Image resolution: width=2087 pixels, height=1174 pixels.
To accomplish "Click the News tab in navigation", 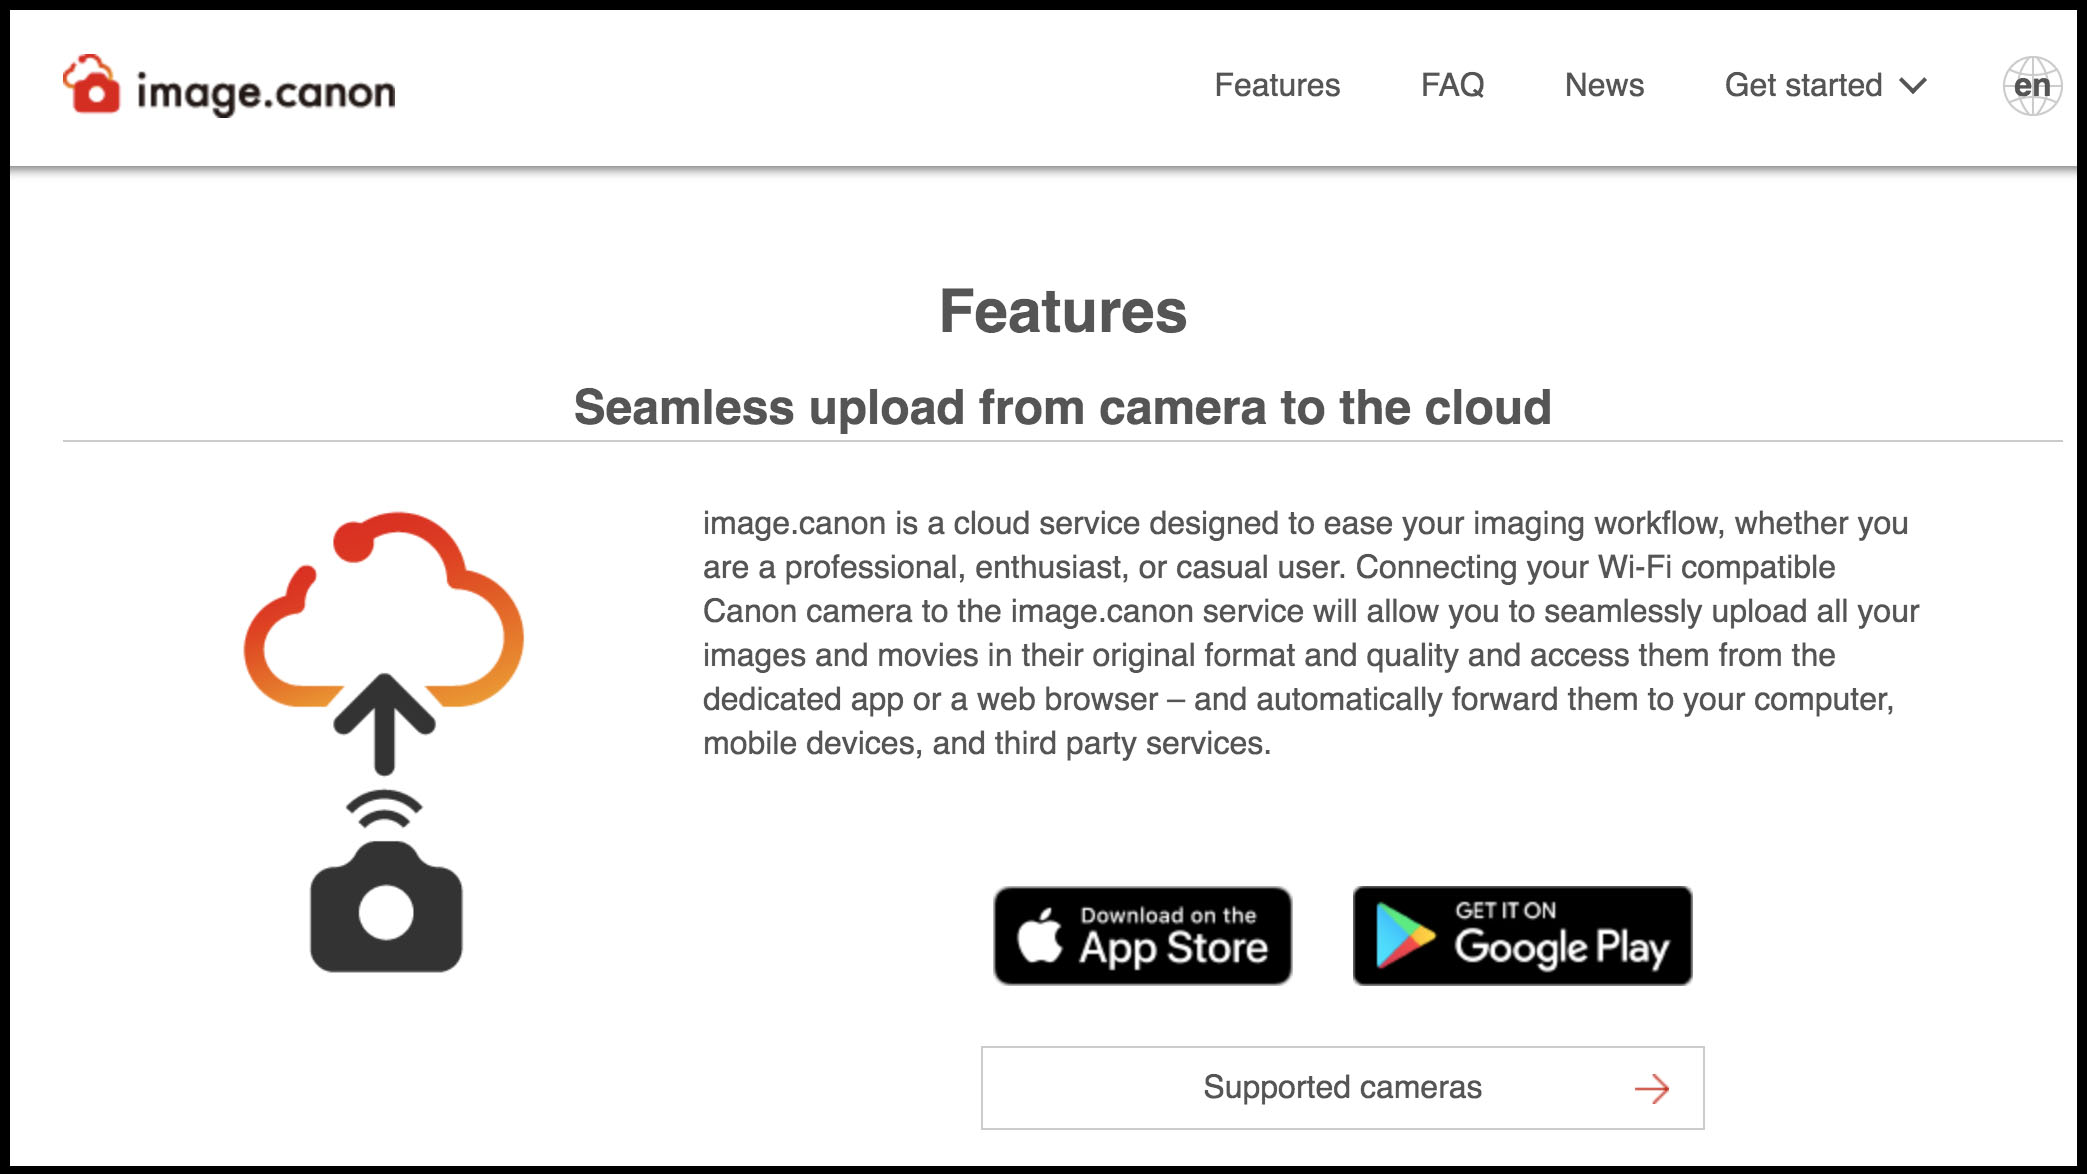I will pos(1604,85).
